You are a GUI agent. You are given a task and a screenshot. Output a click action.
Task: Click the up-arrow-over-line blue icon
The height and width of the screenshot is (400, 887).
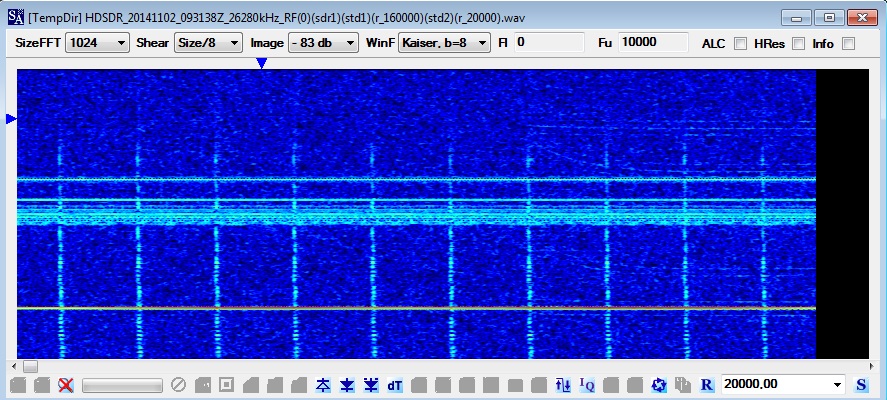point(323,385)
